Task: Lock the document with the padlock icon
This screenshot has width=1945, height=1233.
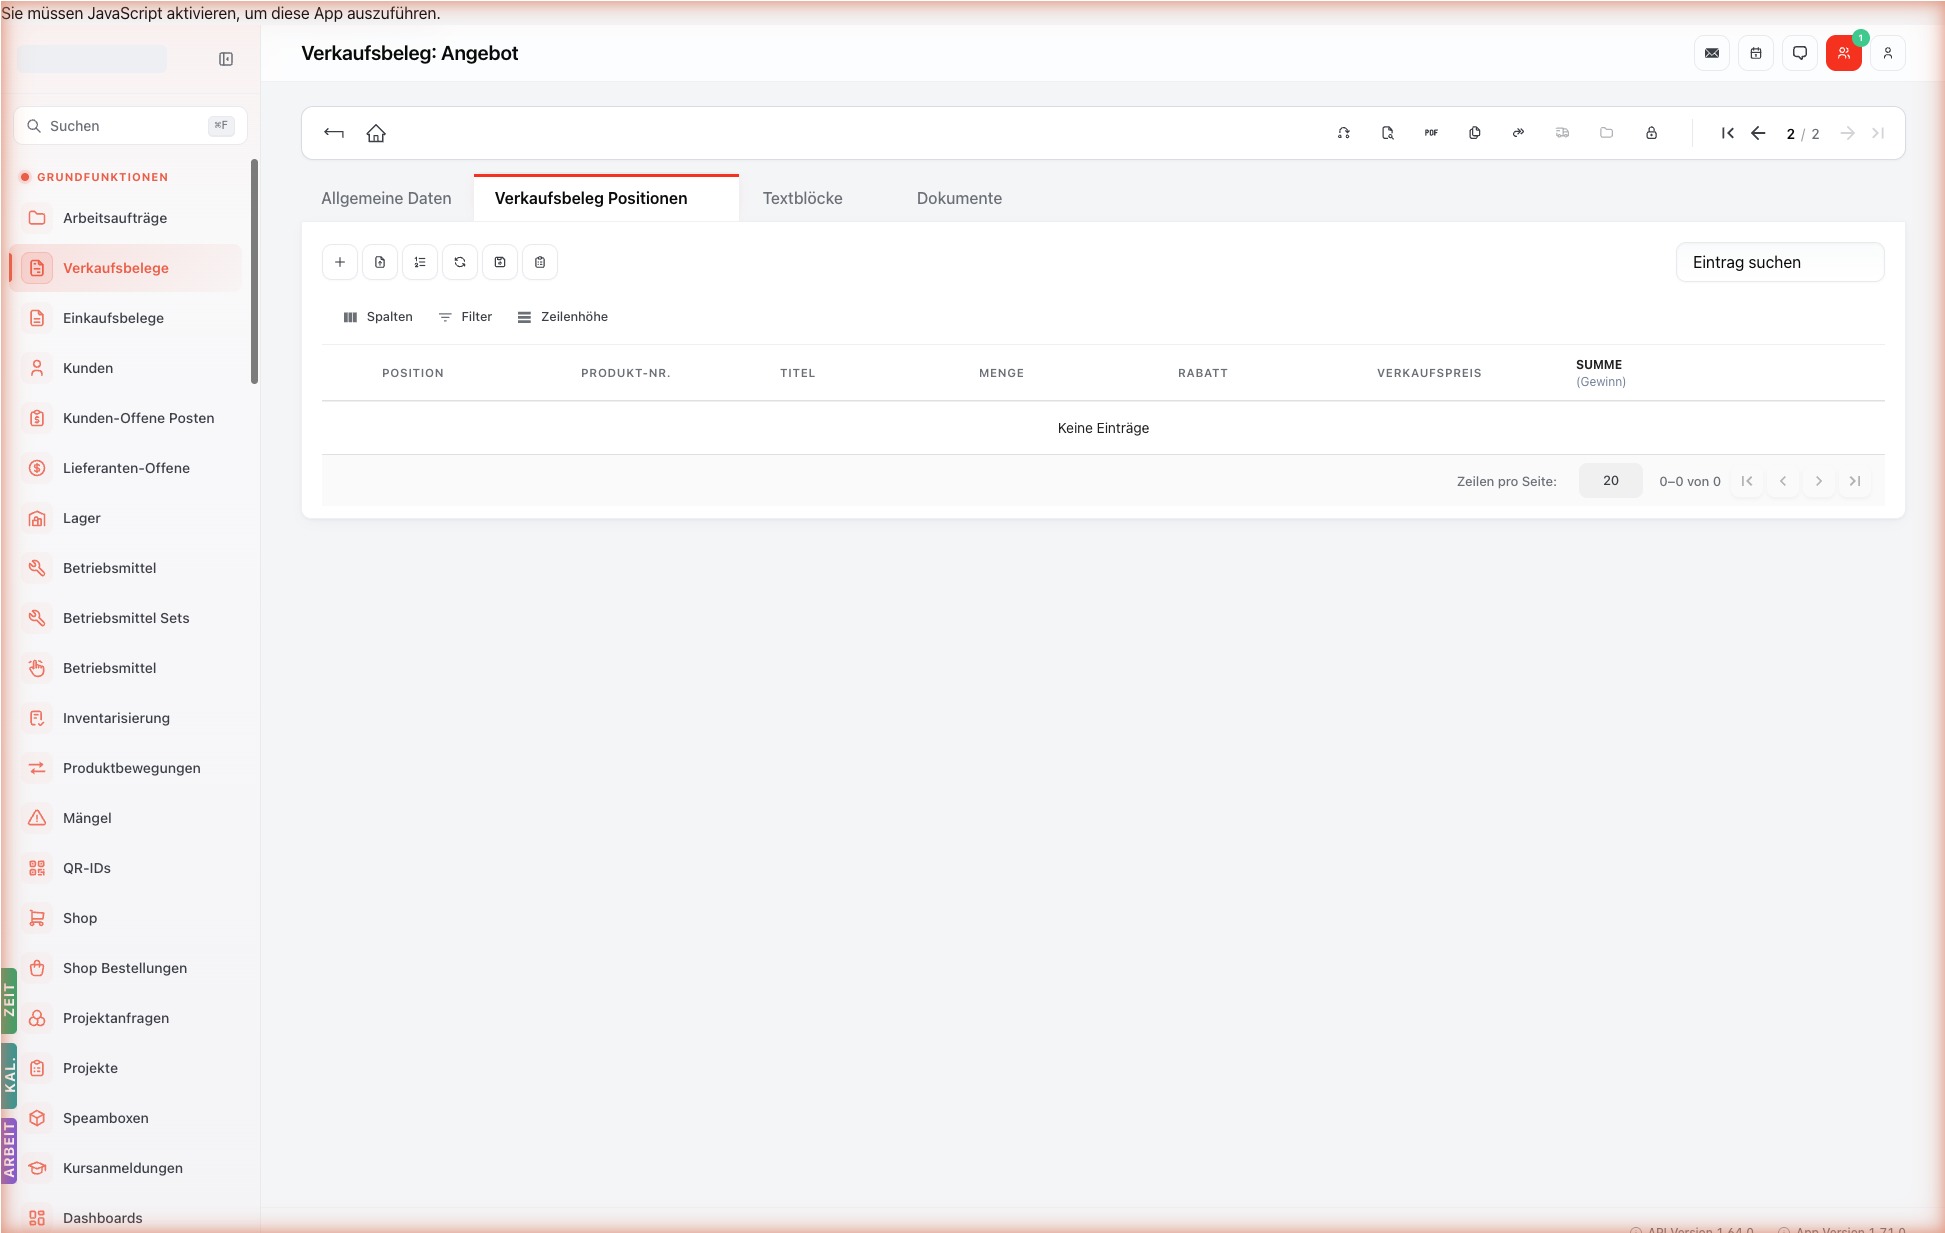Action: click(1651, 133)
